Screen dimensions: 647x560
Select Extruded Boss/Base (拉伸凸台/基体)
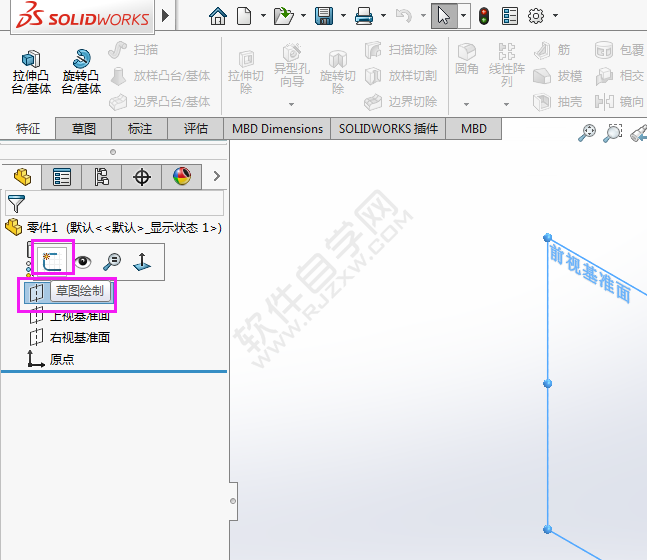[31, 71]
